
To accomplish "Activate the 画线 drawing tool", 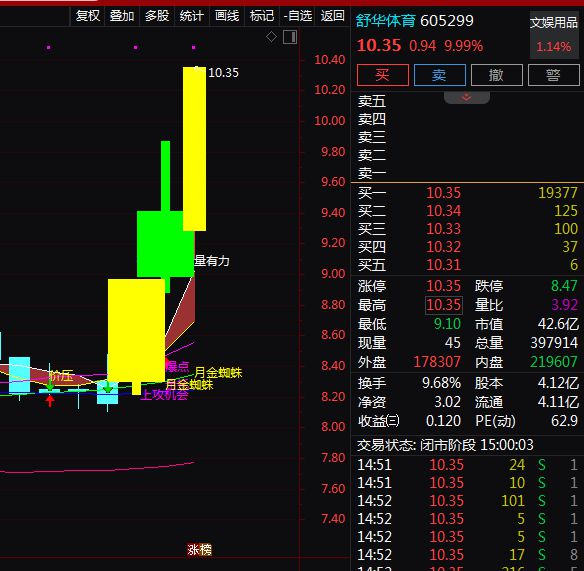I will [x=227, y=16].
